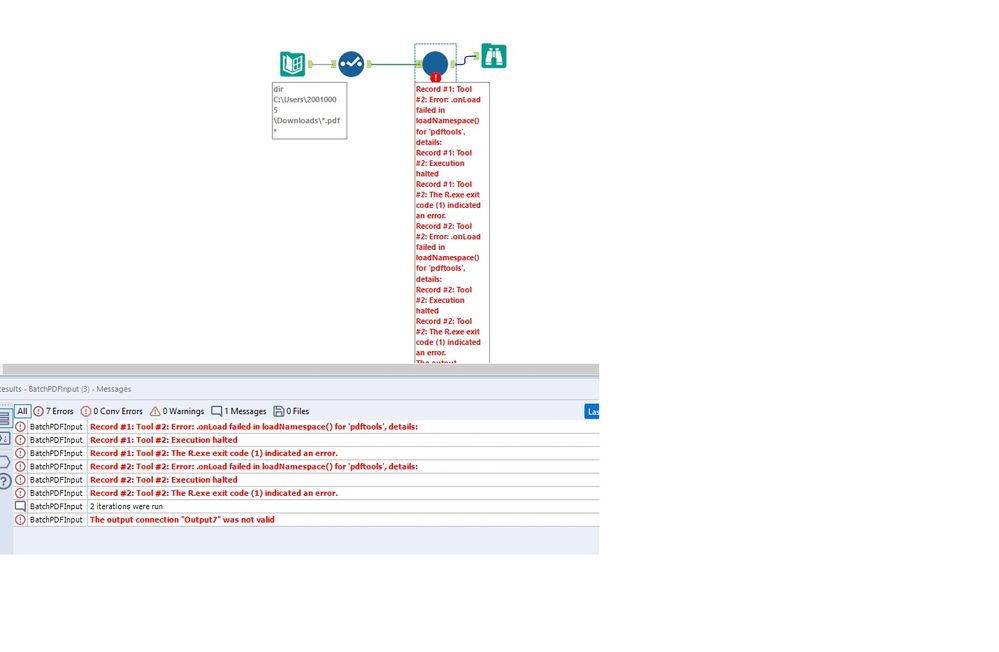Click error icon of Output7 not valid row
999x652 pixels.
(20, 519)
